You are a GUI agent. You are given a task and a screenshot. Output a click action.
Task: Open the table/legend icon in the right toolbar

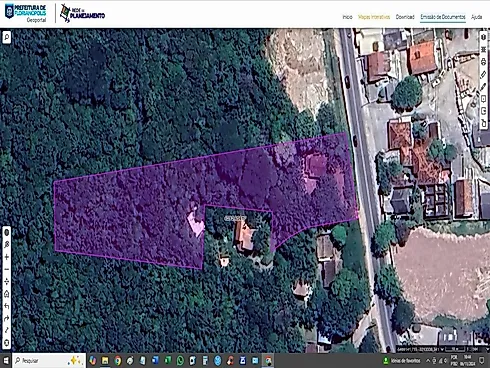484,49
